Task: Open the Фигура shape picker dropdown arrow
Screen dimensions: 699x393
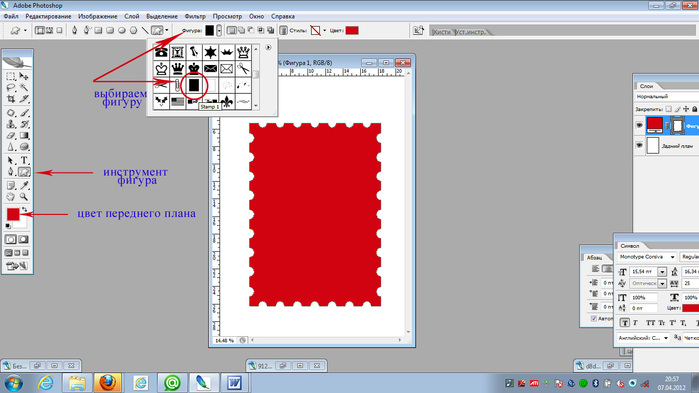Action: tap(219, 30)
